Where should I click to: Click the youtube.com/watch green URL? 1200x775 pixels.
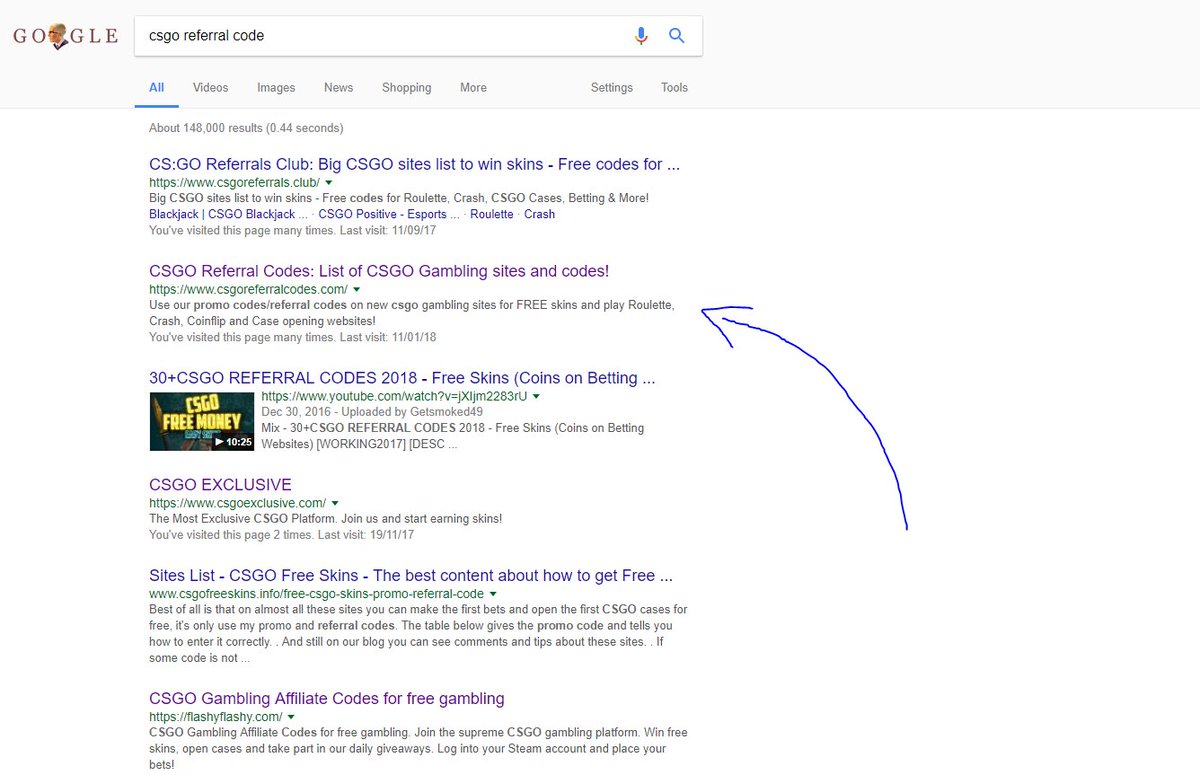(x=394, y=396)
